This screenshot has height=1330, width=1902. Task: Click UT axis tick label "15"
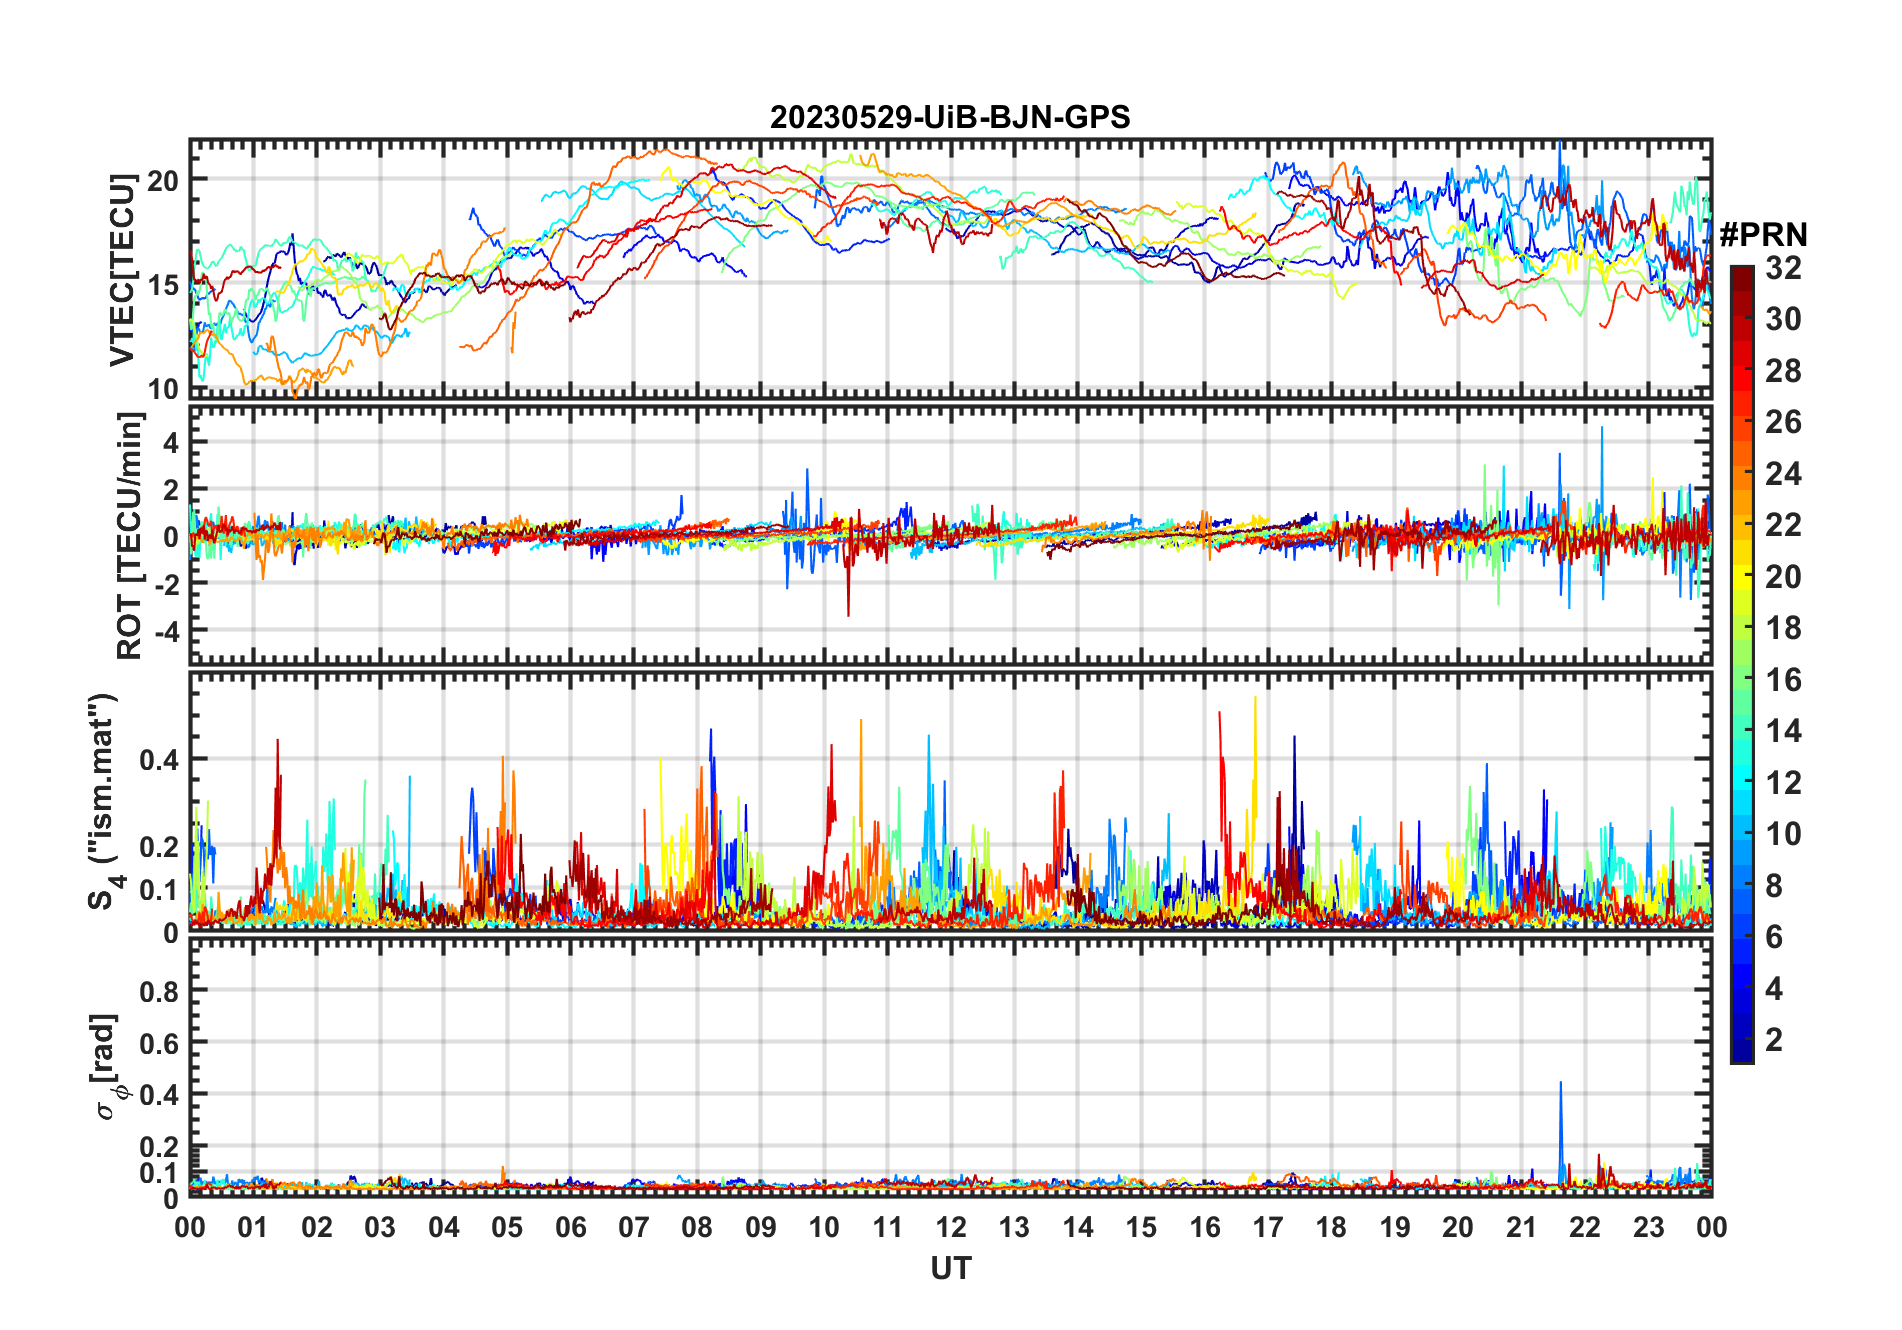pyautogui.click(x=1141, y=1228)
